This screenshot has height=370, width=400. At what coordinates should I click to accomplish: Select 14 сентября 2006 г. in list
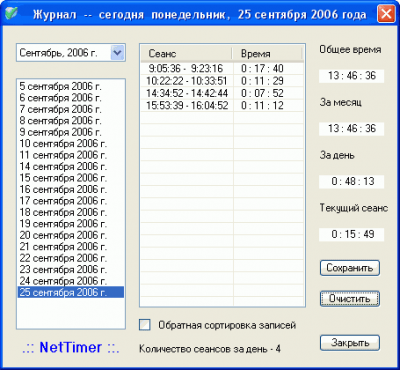coord(71,167)
